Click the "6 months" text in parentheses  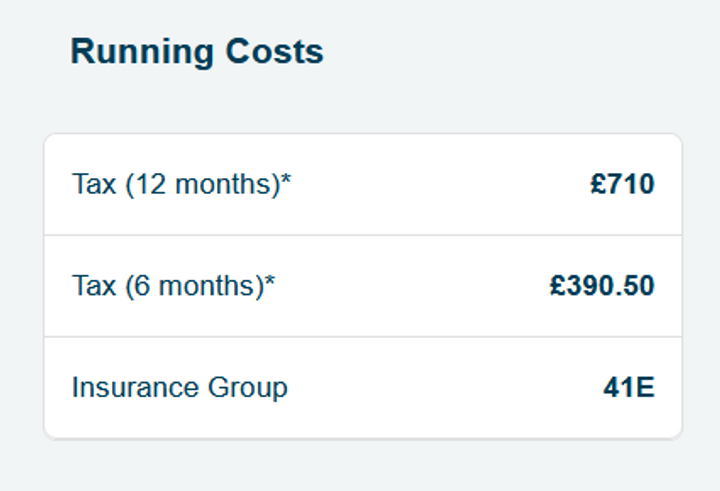click(x=195, y=286)
